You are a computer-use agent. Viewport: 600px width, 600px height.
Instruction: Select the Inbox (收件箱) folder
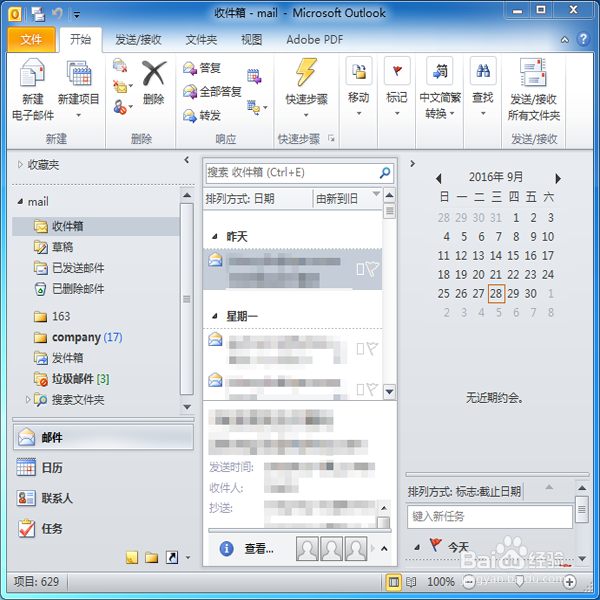(96, 226)
